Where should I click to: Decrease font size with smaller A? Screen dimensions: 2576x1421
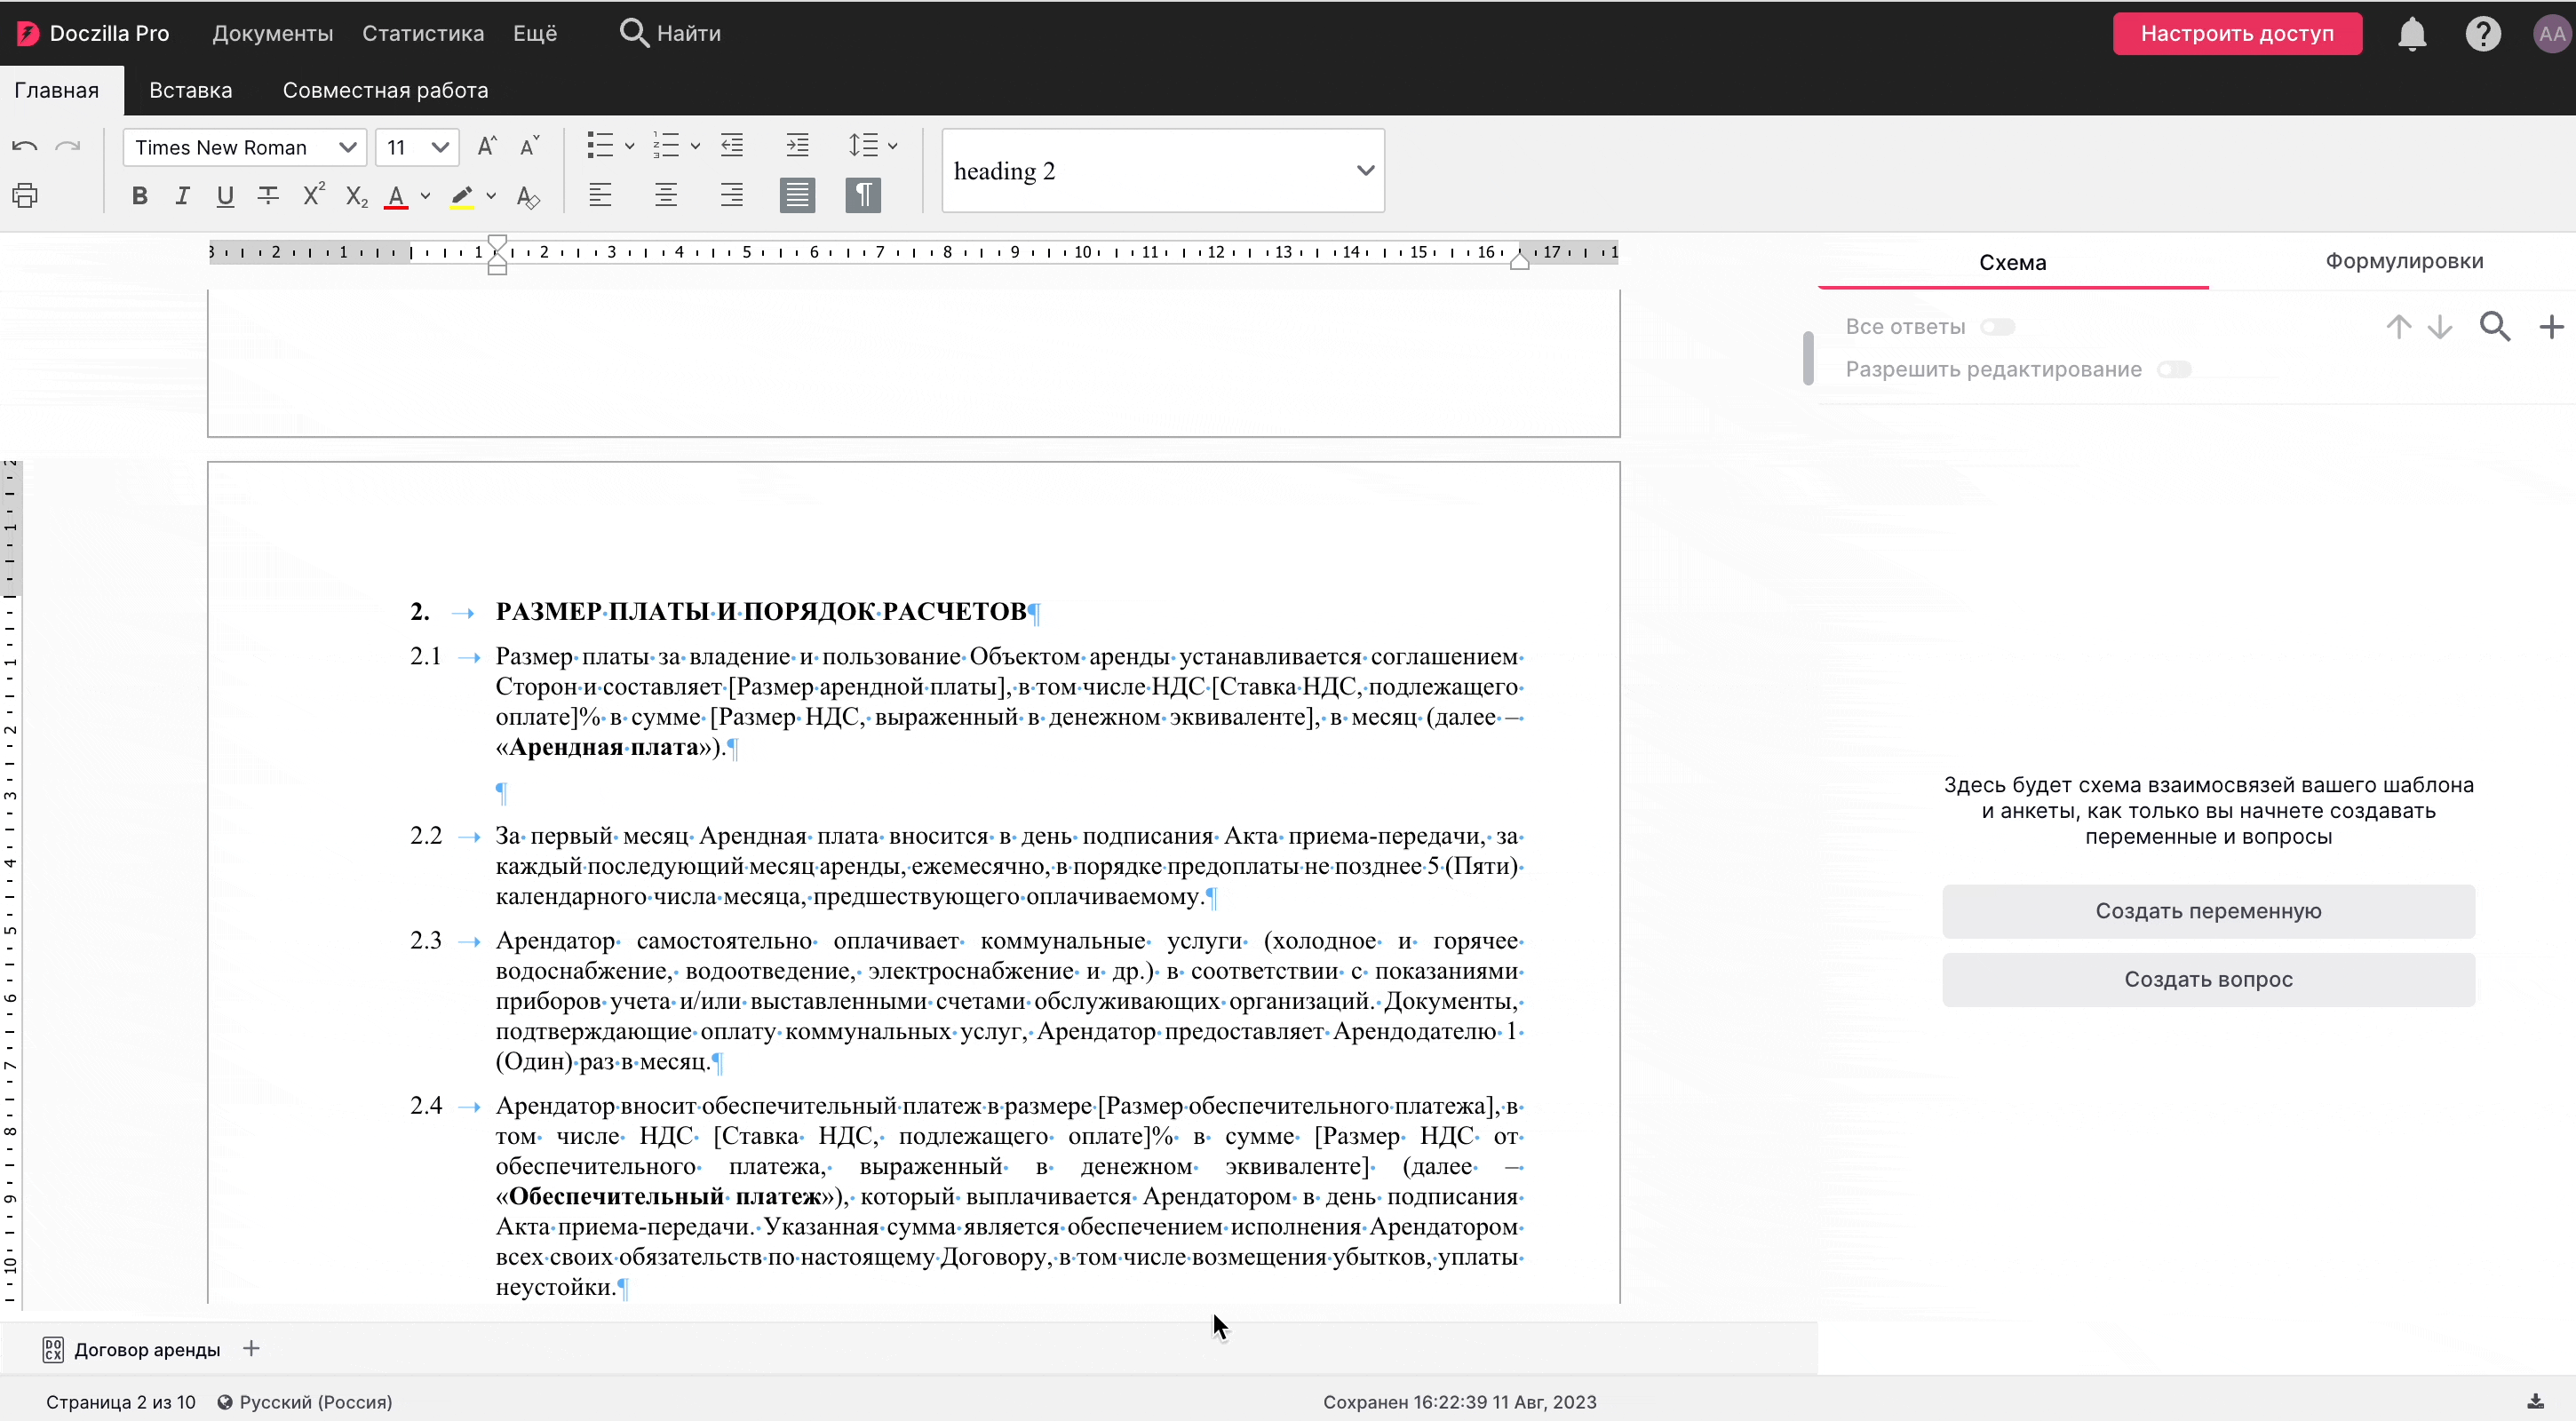point(529,146)
